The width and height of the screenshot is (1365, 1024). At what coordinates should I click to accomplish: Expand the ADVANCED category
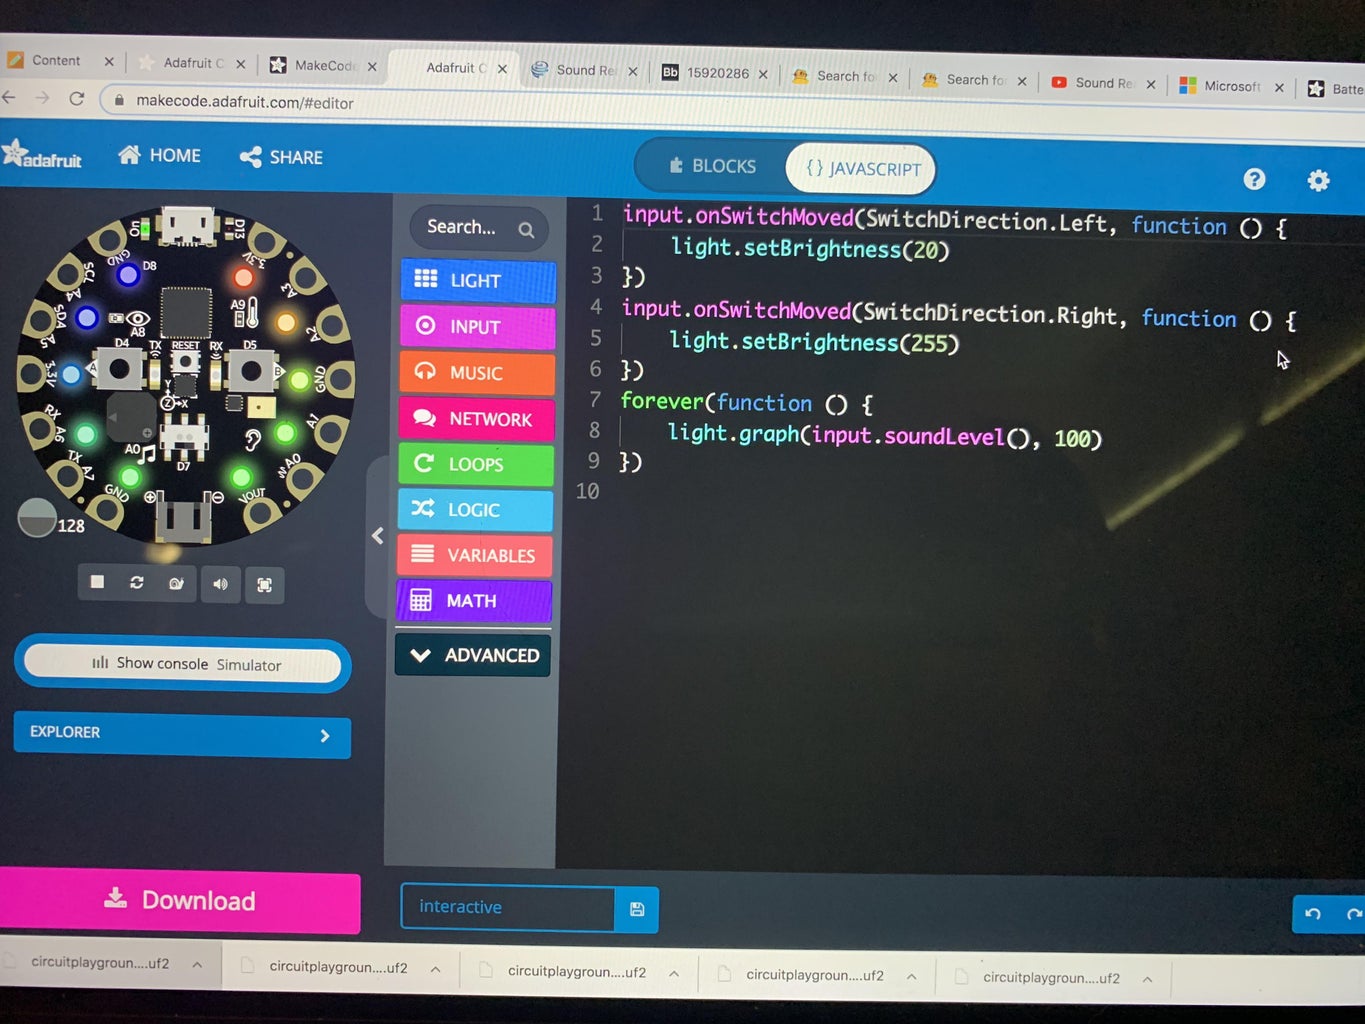pyautogui.click(x=472, y=655)
